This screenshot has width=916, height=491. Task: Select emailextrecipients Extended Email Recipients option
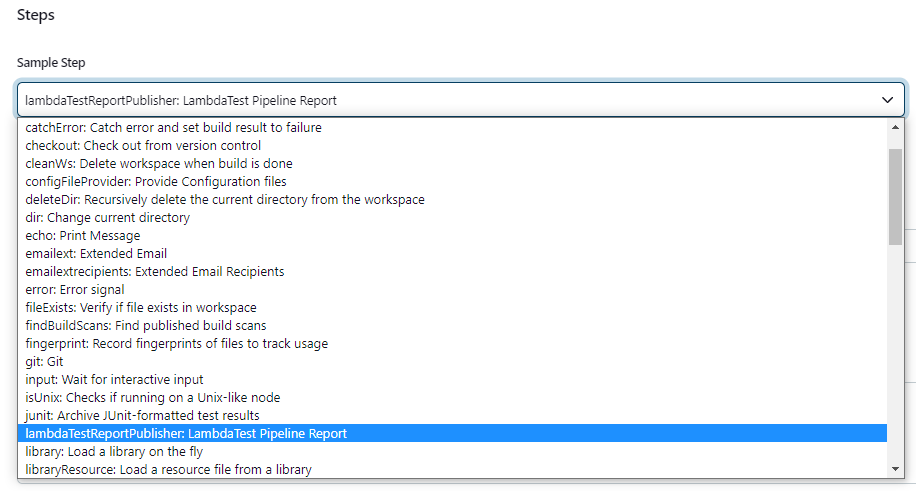pyautogui.click(x=155, y=271)
